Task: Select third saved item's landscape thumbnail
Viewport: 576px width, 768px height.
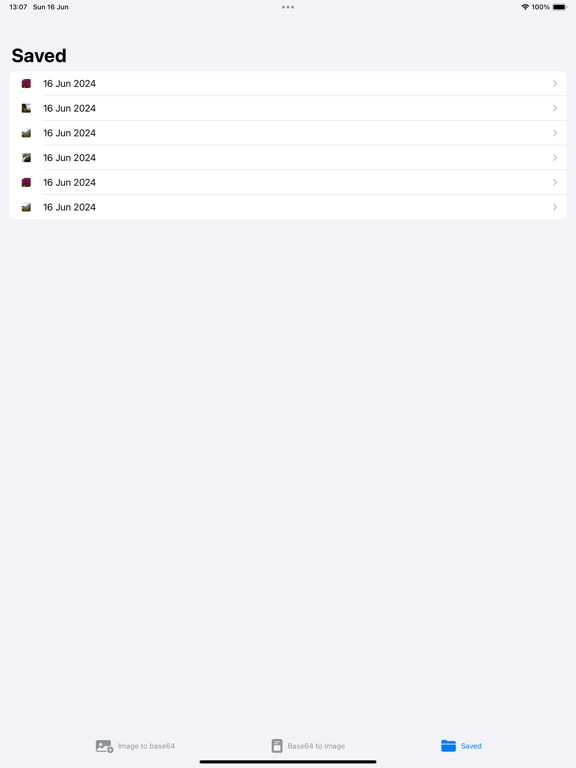Action: tap(26, 133)
